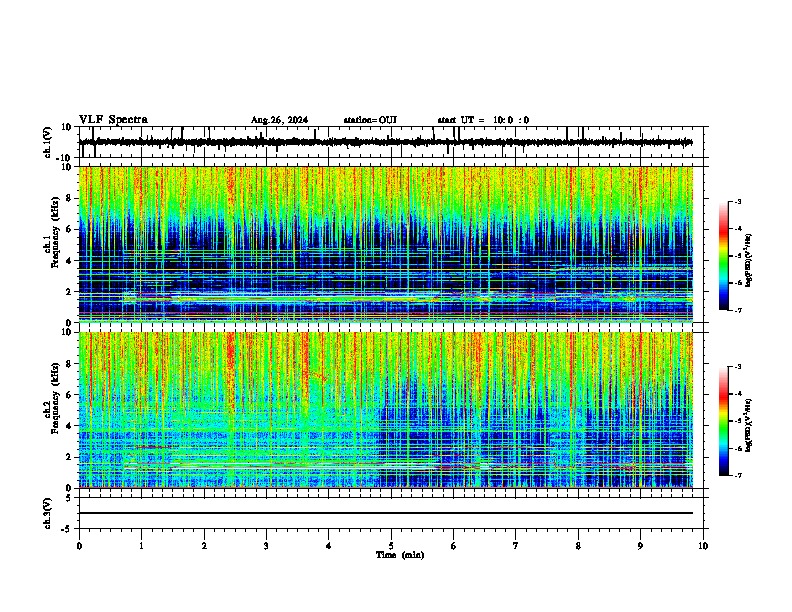Screen dimensions: 792x612
Task: Click the ch.1 voltage waveform trace panel
Action: [393, 142]
